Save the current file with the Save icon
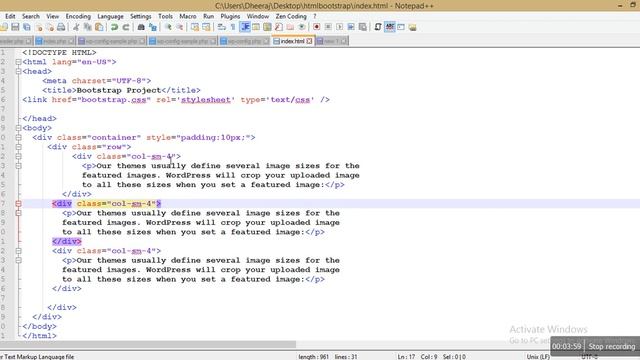This screenshot has width=640, height=360. pos(15,27)
